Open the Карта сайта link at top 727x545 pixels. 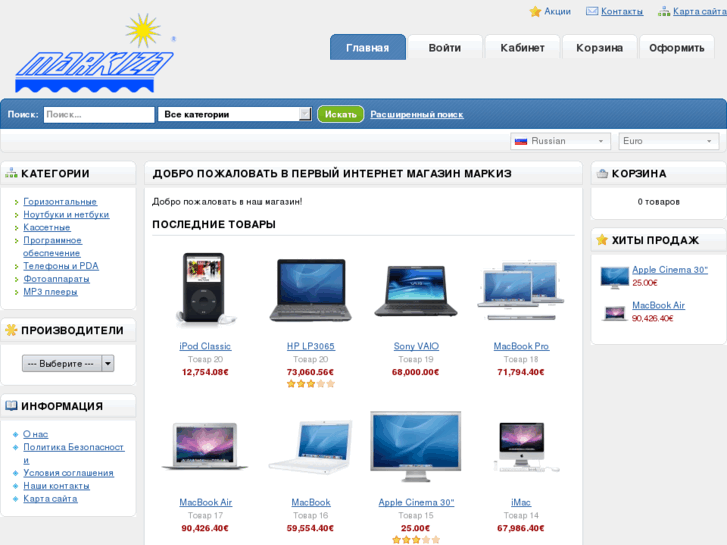(x=700, y=11)
